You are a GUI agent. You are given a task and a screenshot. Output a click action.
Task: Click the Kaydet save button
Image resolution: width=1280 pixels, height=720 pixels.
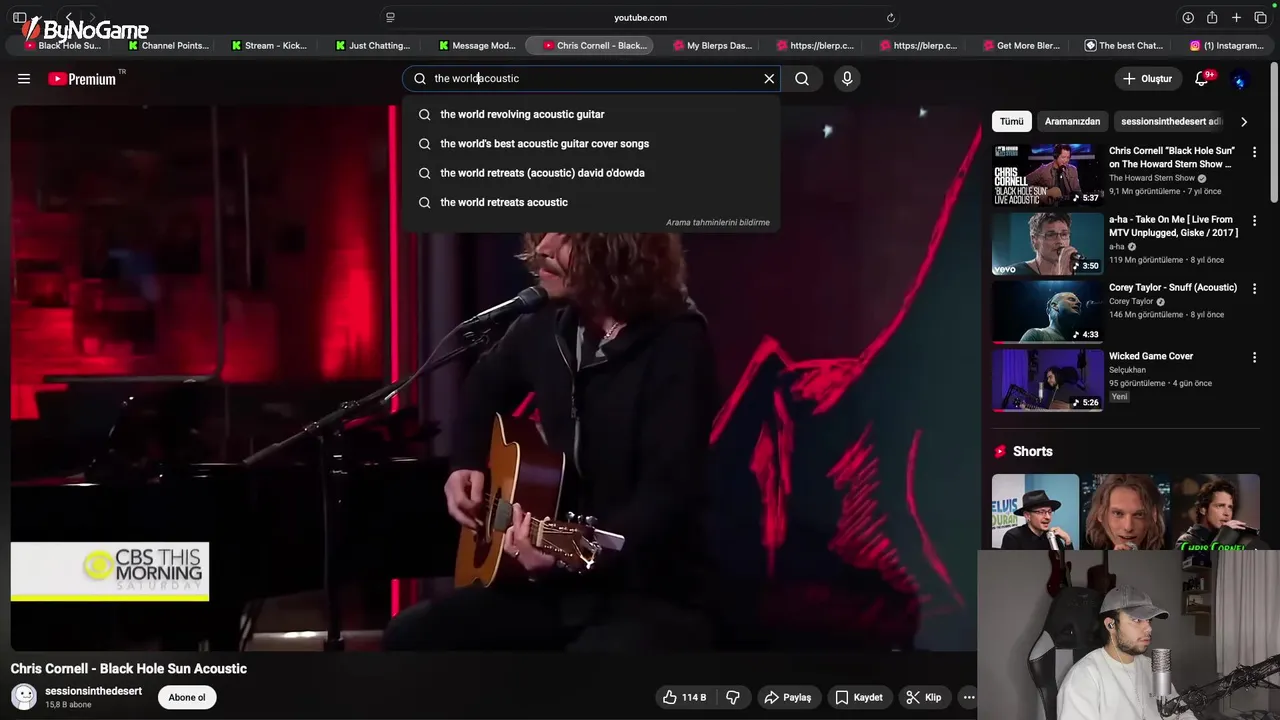(858, 697)
